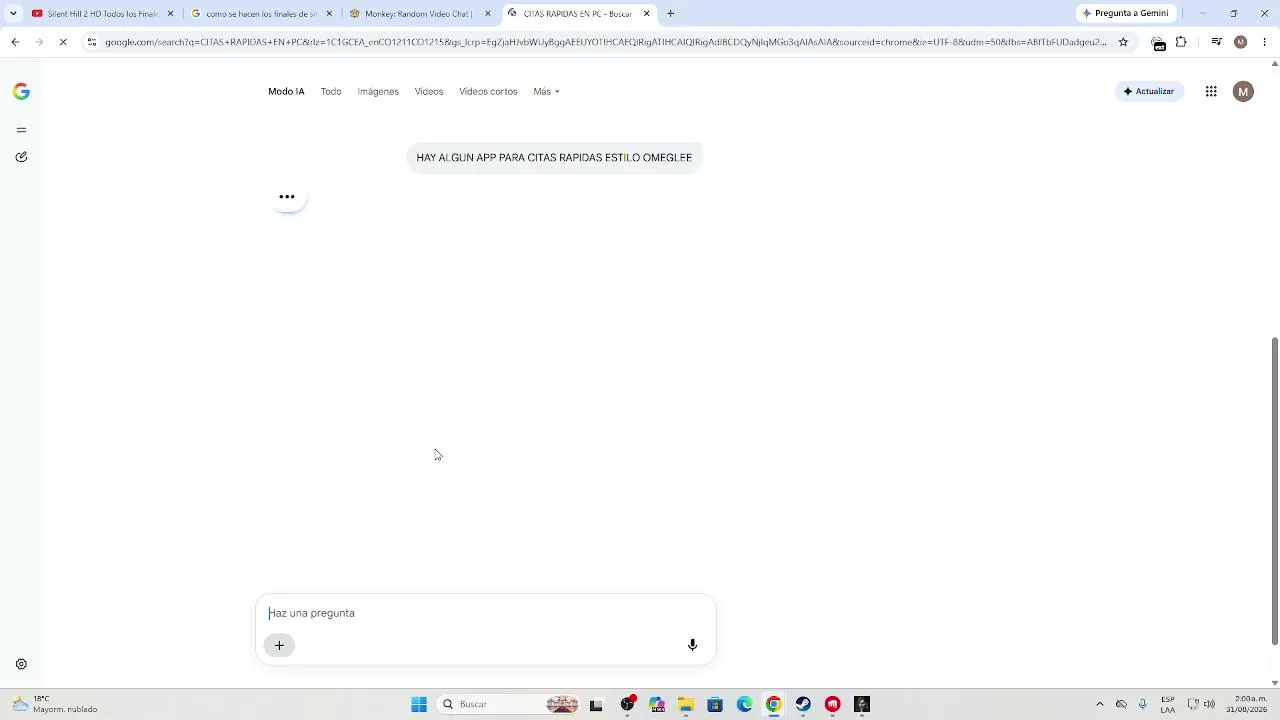Close the Monkey Random Video Chat tab
Image resolution: width=1280 pixels, height=720 pixels.
488,14
